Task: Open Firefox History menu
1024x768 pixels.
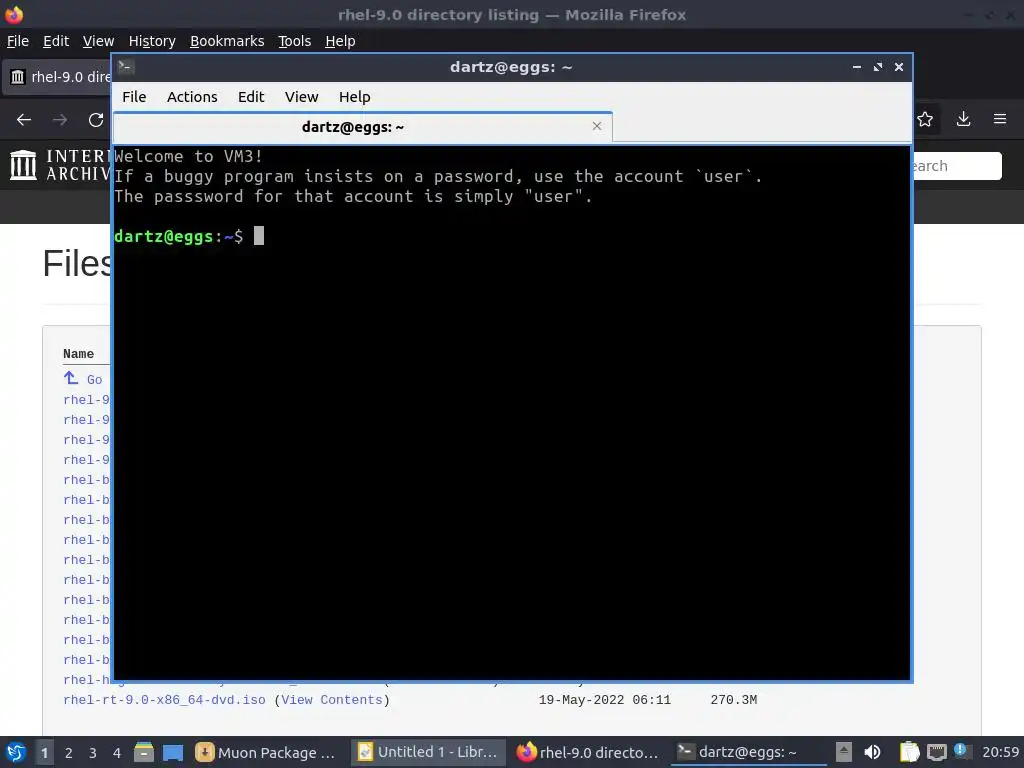Action: tap(152, 41)
